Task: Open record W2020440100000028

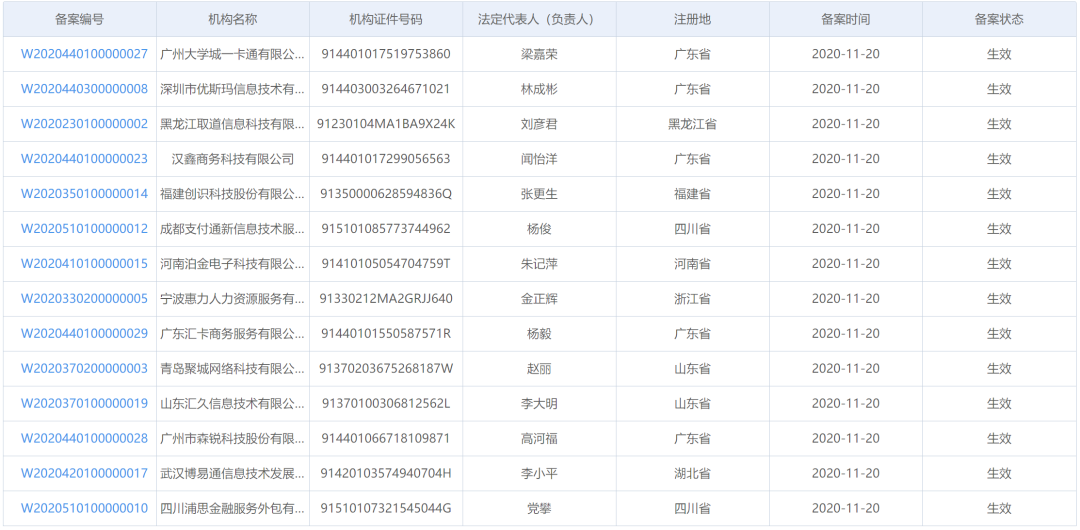Action: (x=84, y=438)
